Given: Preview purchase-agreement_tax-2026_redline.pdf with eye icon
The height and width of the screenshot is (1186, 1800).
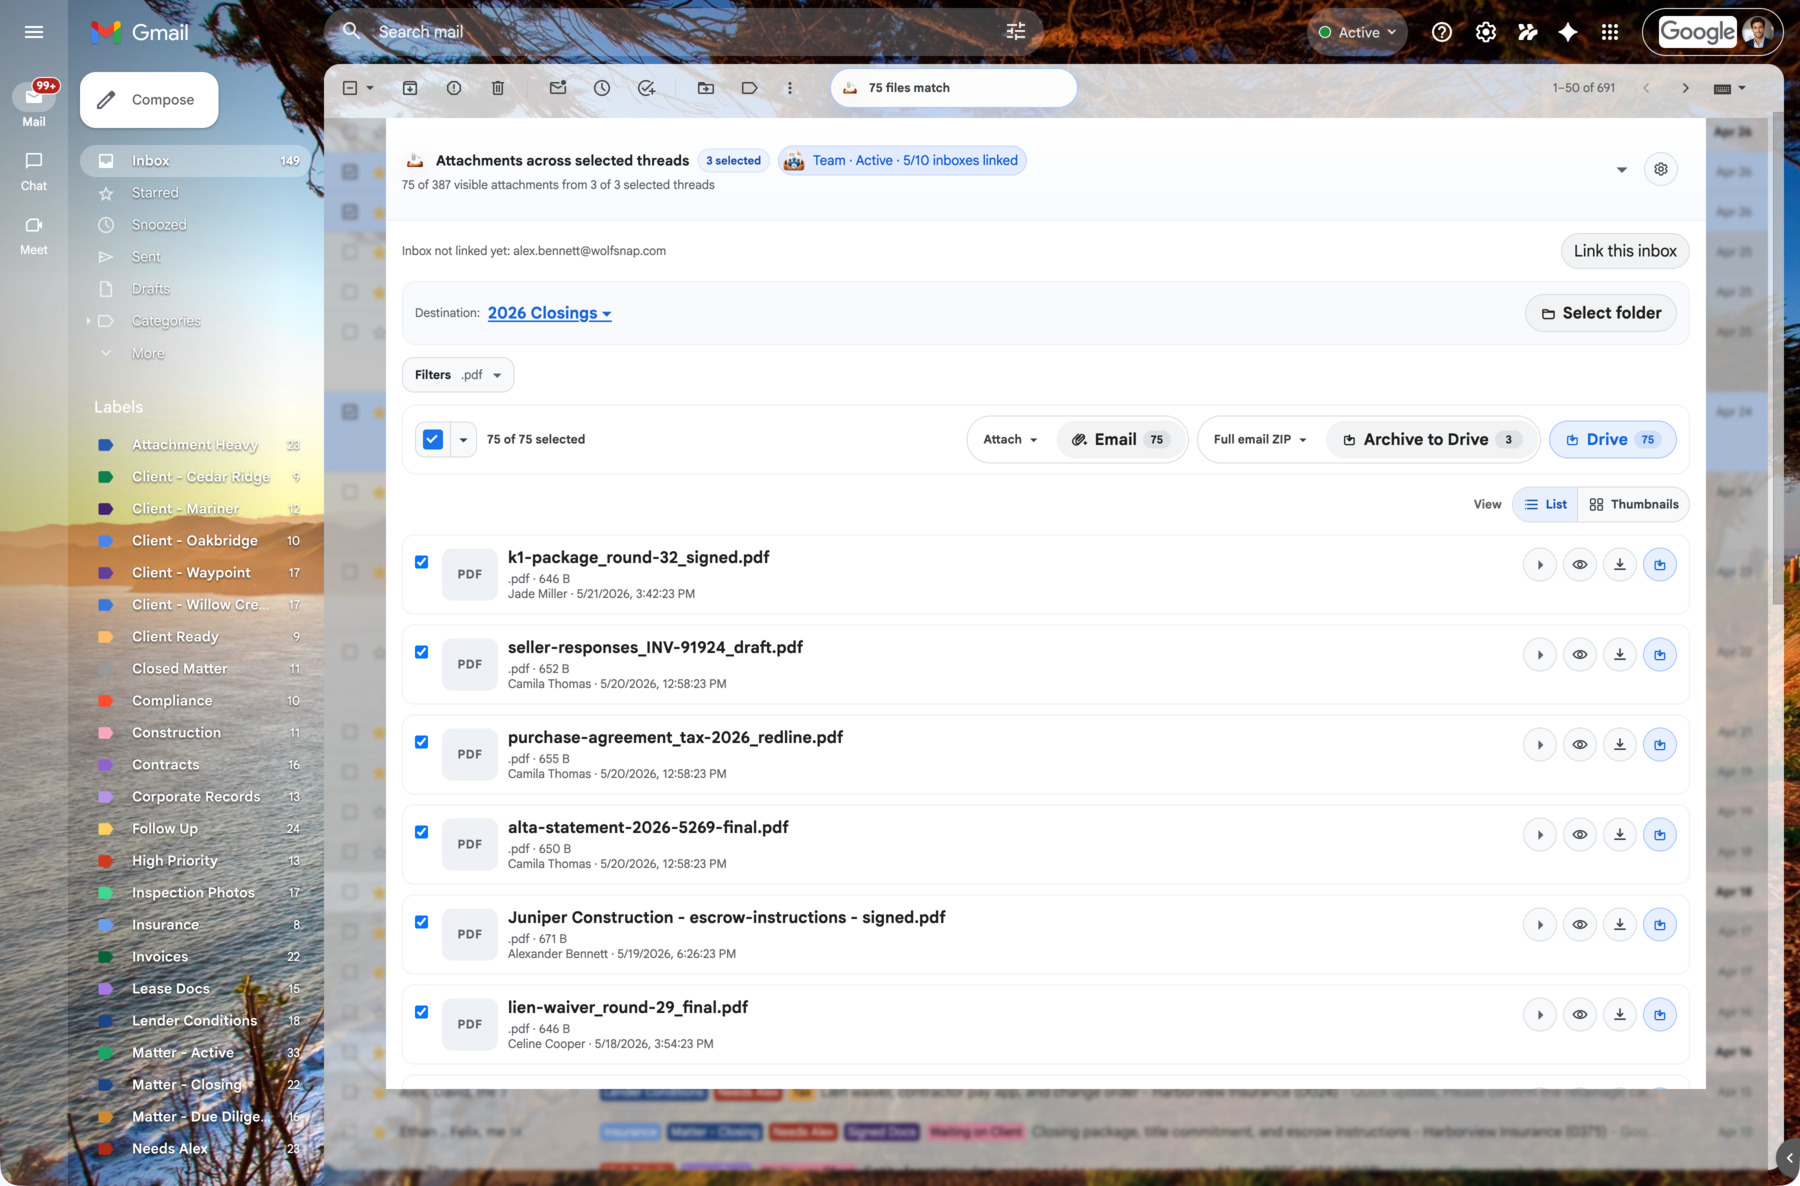Looking at the screenshot, I should point(1580,745).
